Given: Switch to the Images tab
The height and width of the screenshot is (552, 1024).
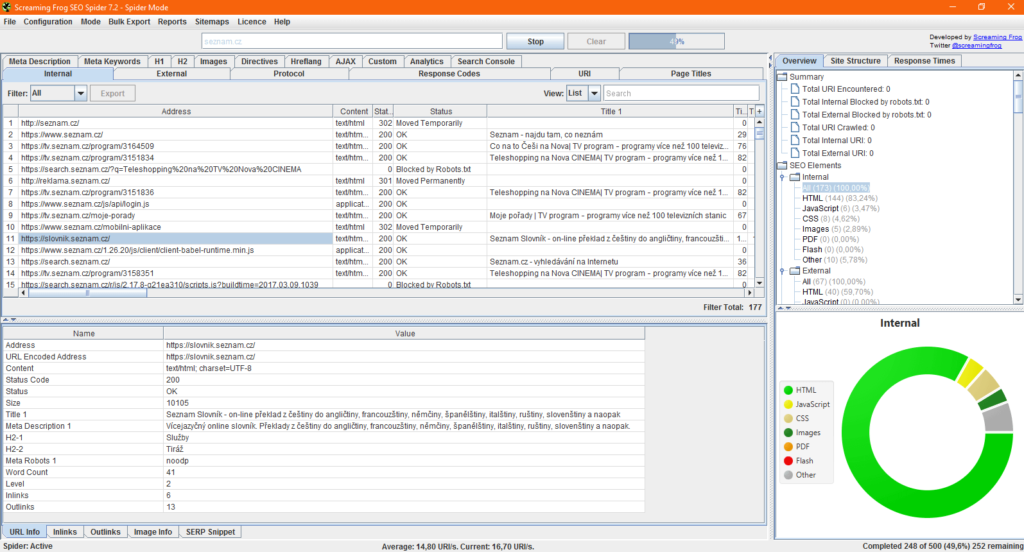Looking at the screenshot, I should pyautogui.click(x=214, y=61).
